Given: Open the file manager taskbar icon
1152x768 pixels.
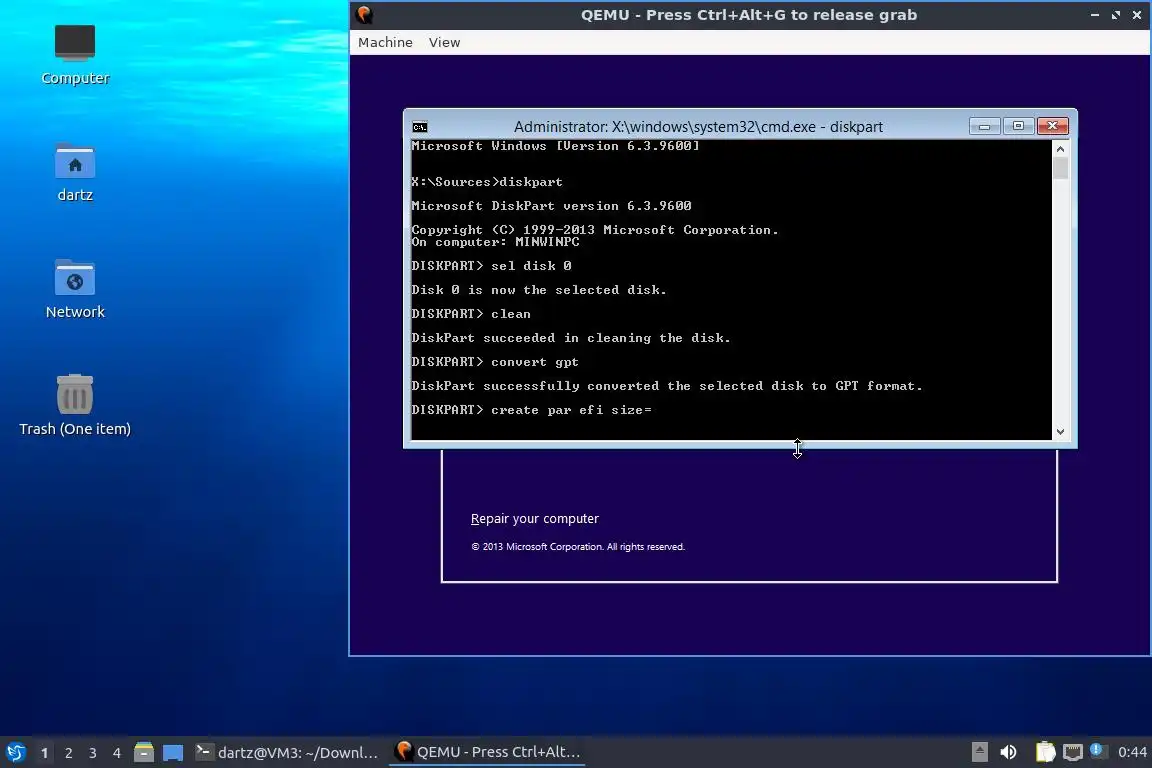Looking at the screenshot, I should 144,752.
